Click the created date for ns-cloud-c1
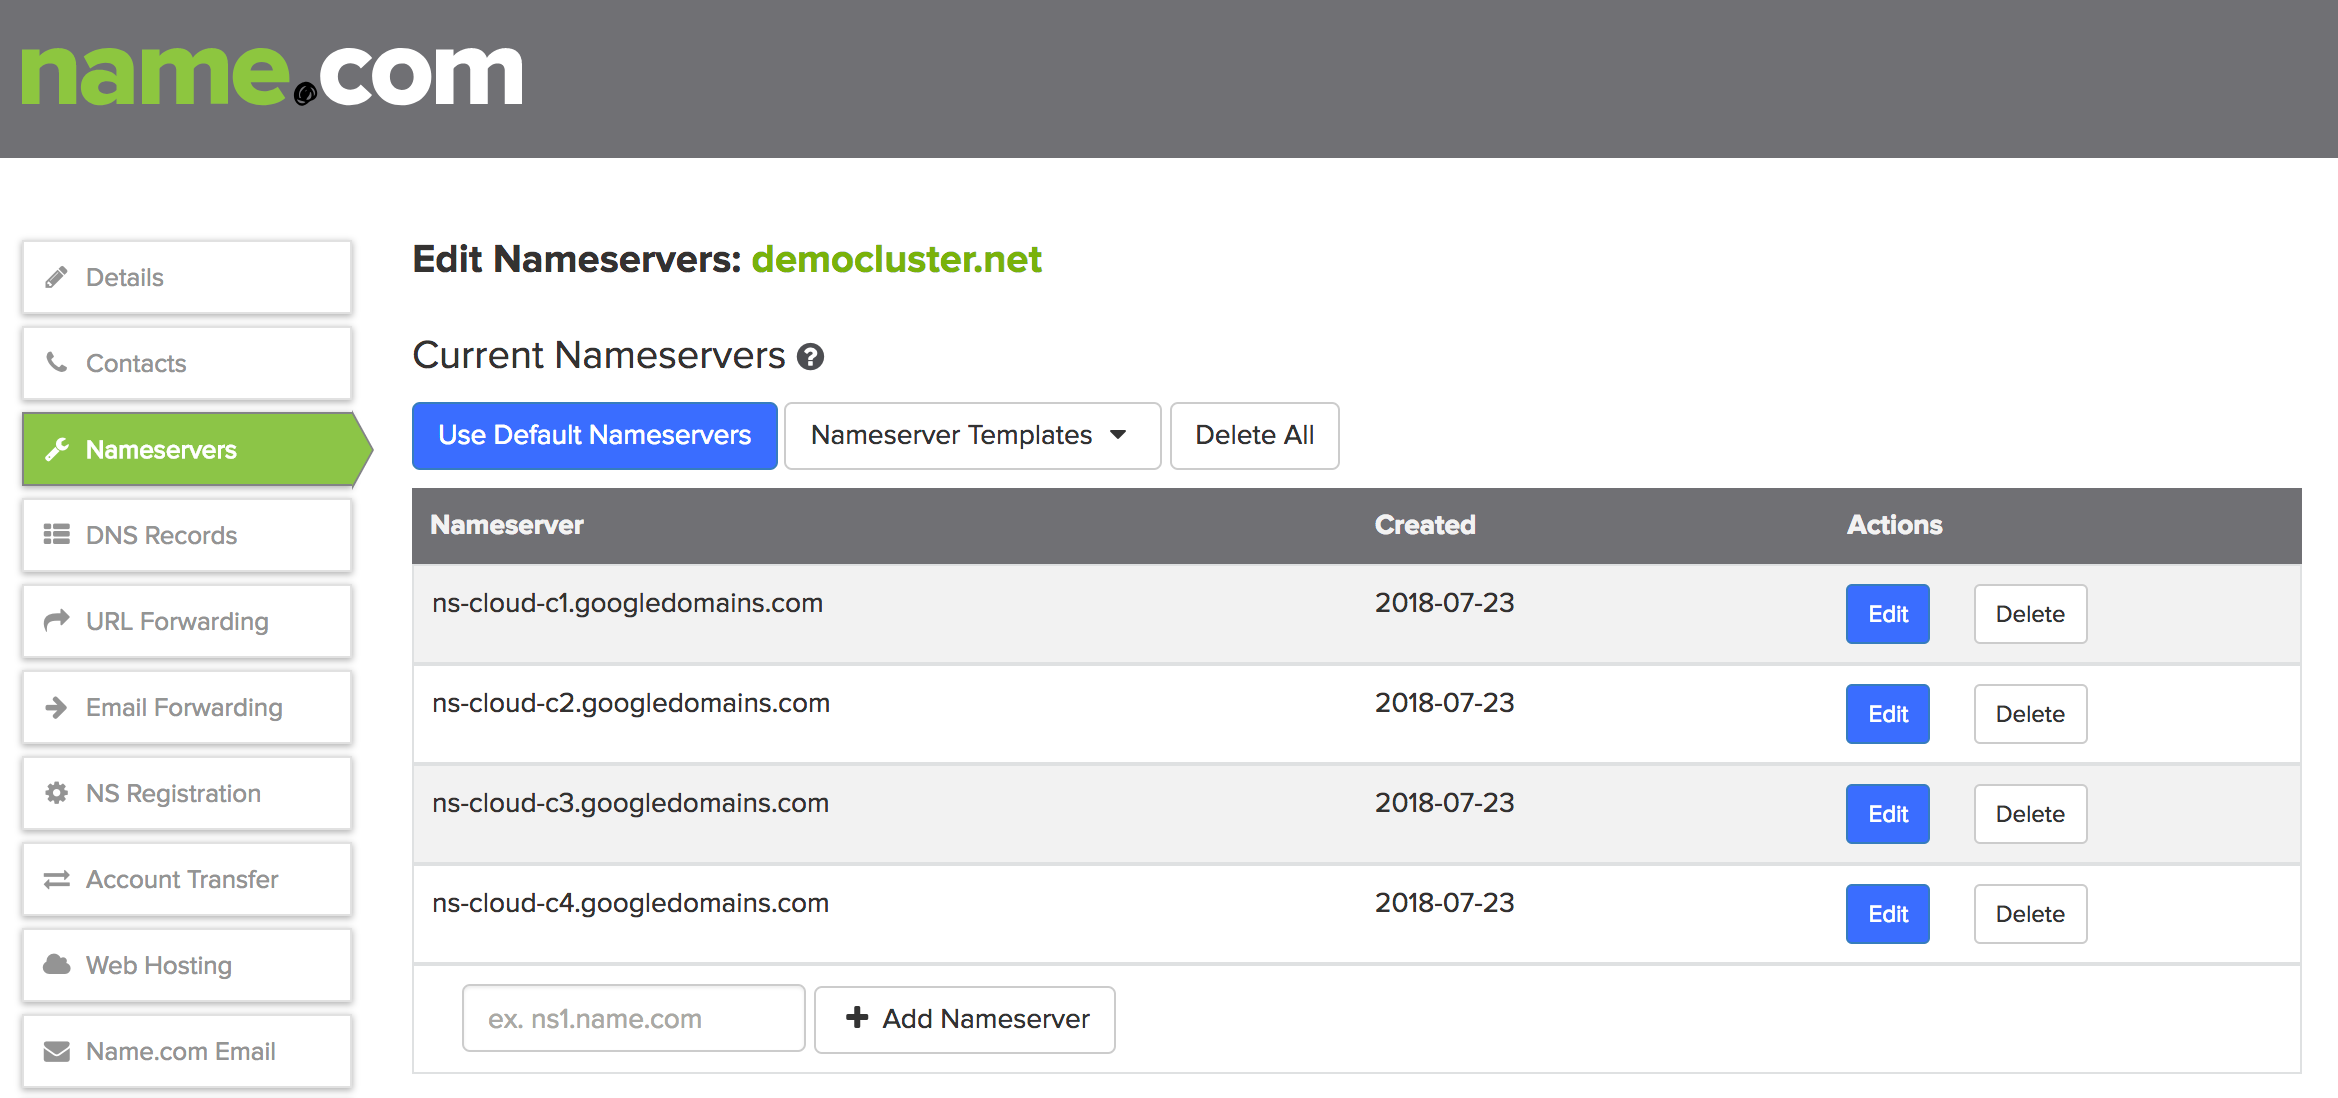The width and height of the screenshot is (2338, 1098). [x=1444, y=603]
